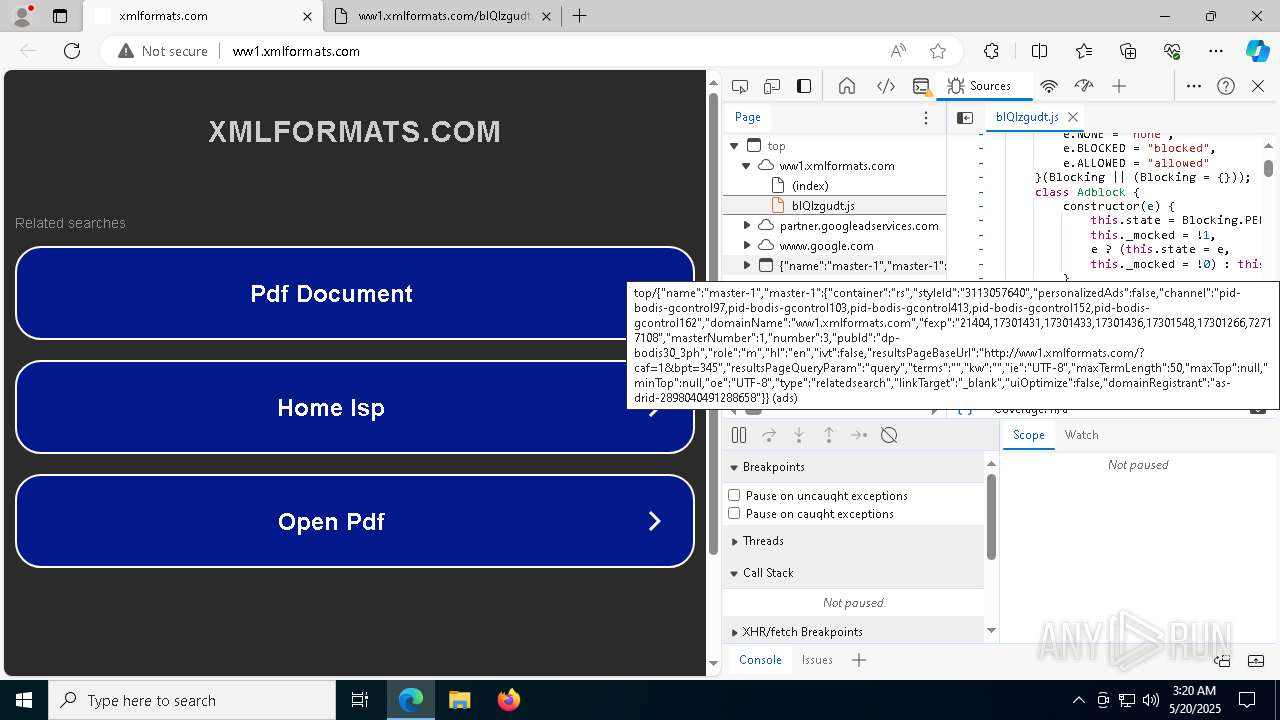Refresh the page
This screenshot has width=1280, height=720.
pos(72,51)
